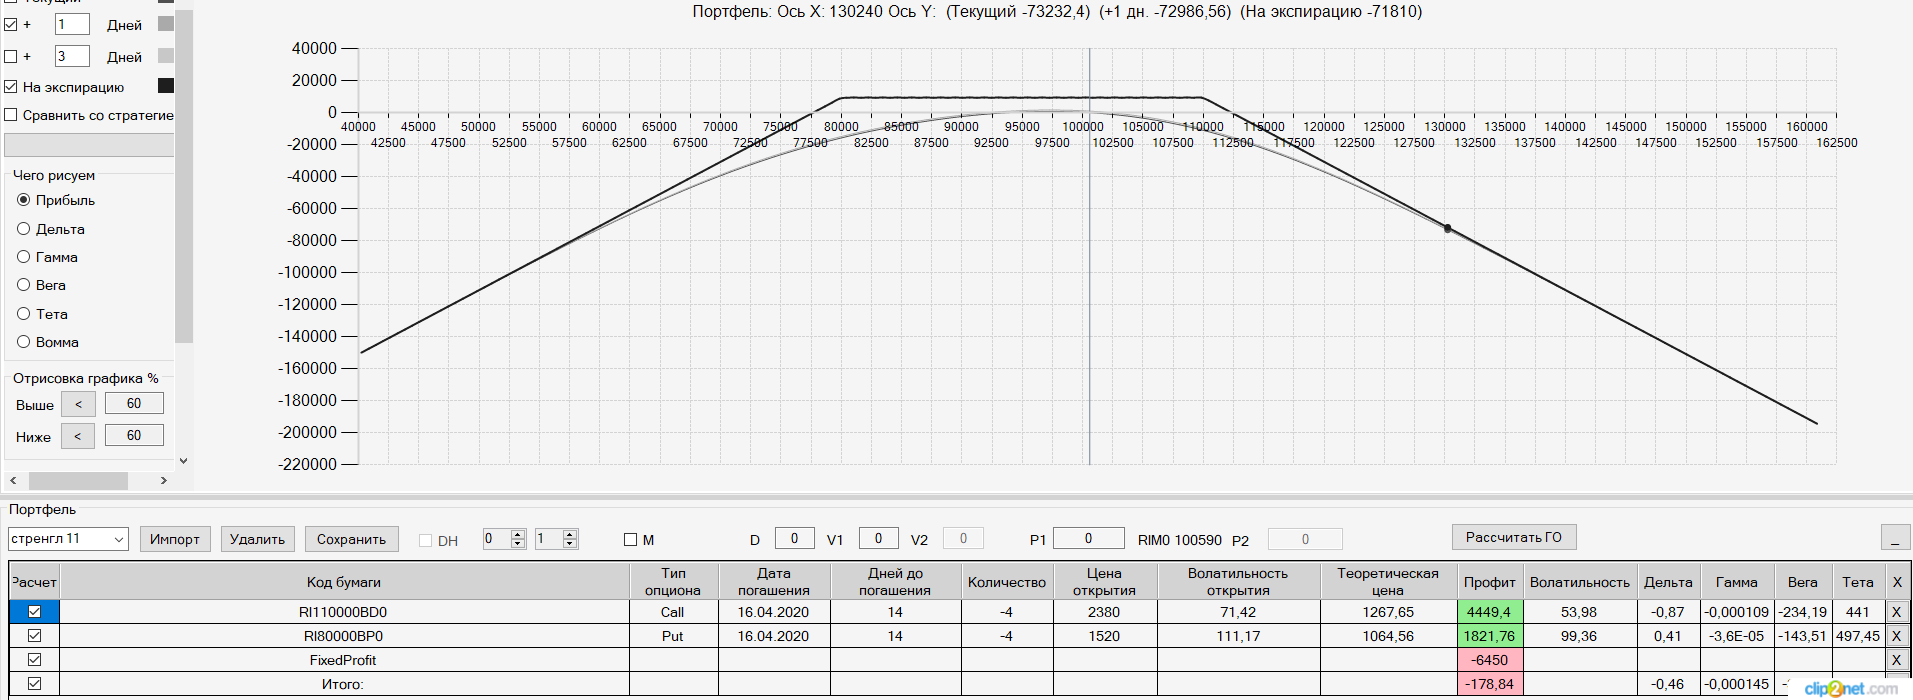
Task: Click the D input field
Action: (x=795, y=539)
